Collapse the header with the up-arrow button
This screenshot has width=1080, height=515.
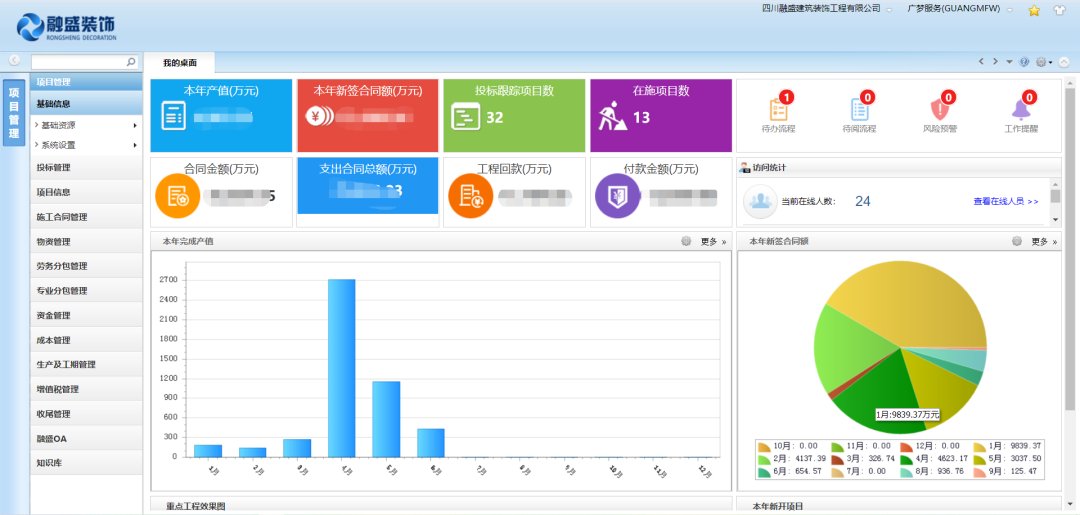click(x=1064, y=62)
